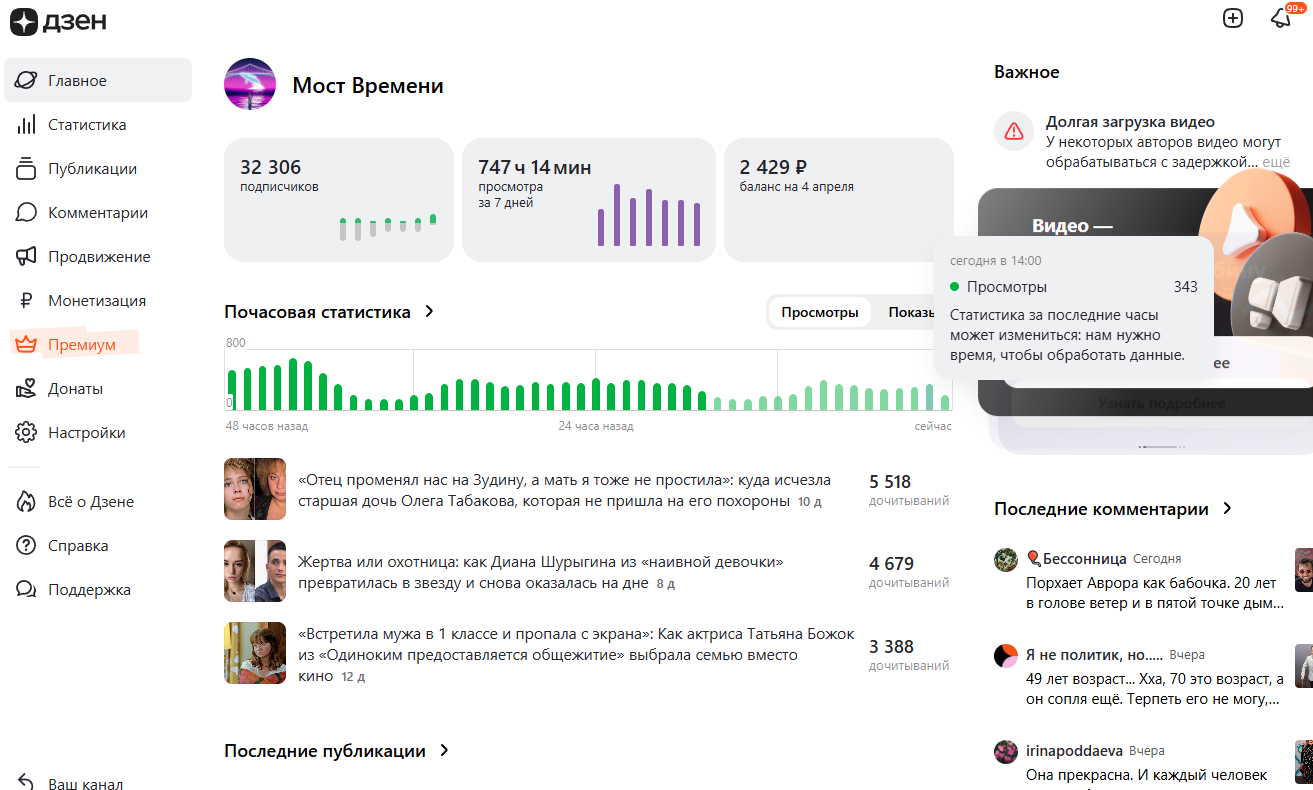Expand Последние комментарии via its chevron
This screenshot has width=1313, height=790.
[x=1228, y=509]
